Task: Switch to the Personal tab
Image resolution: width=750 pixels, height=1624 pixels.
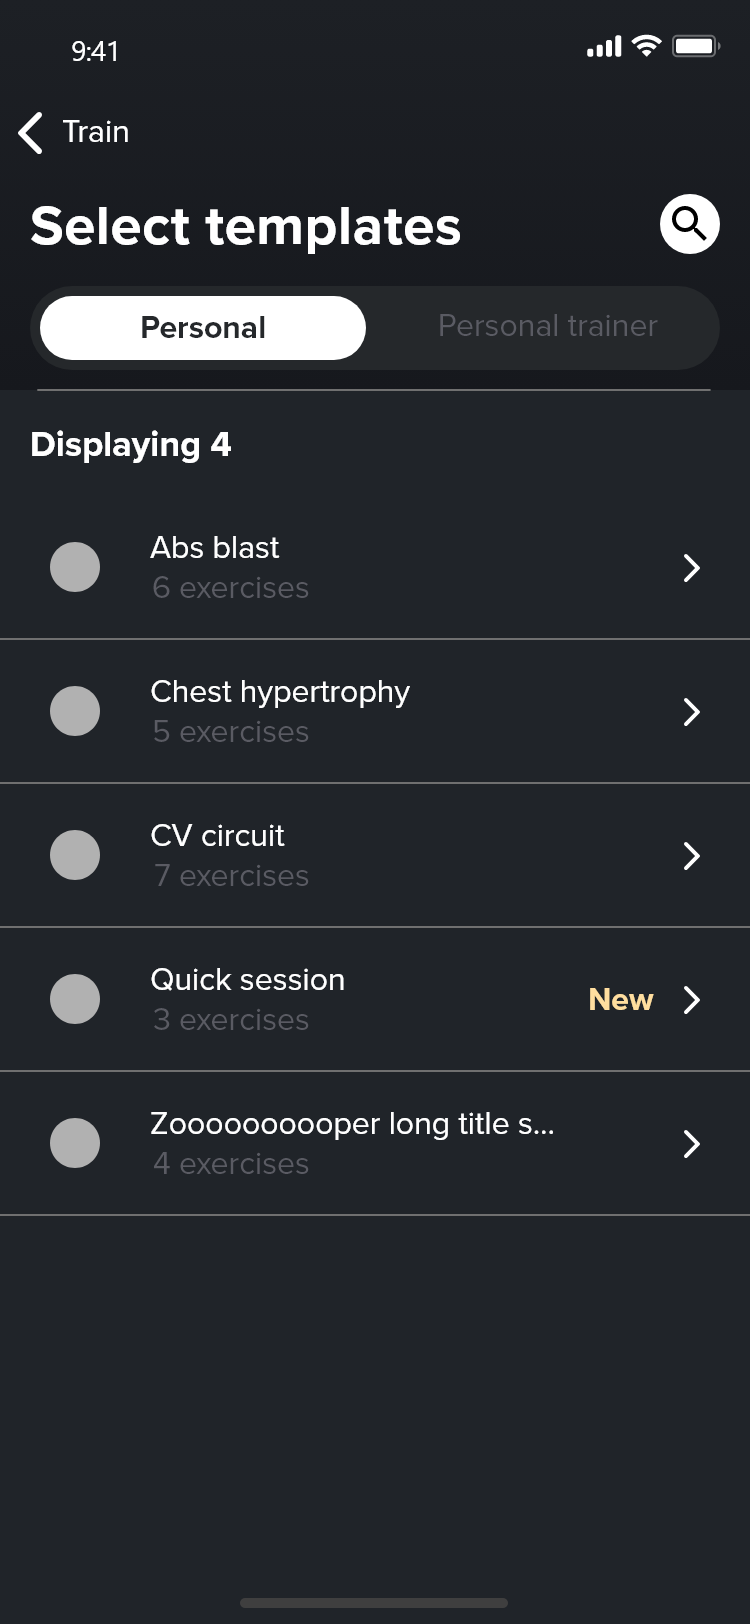Action: (x=203, y=327)
